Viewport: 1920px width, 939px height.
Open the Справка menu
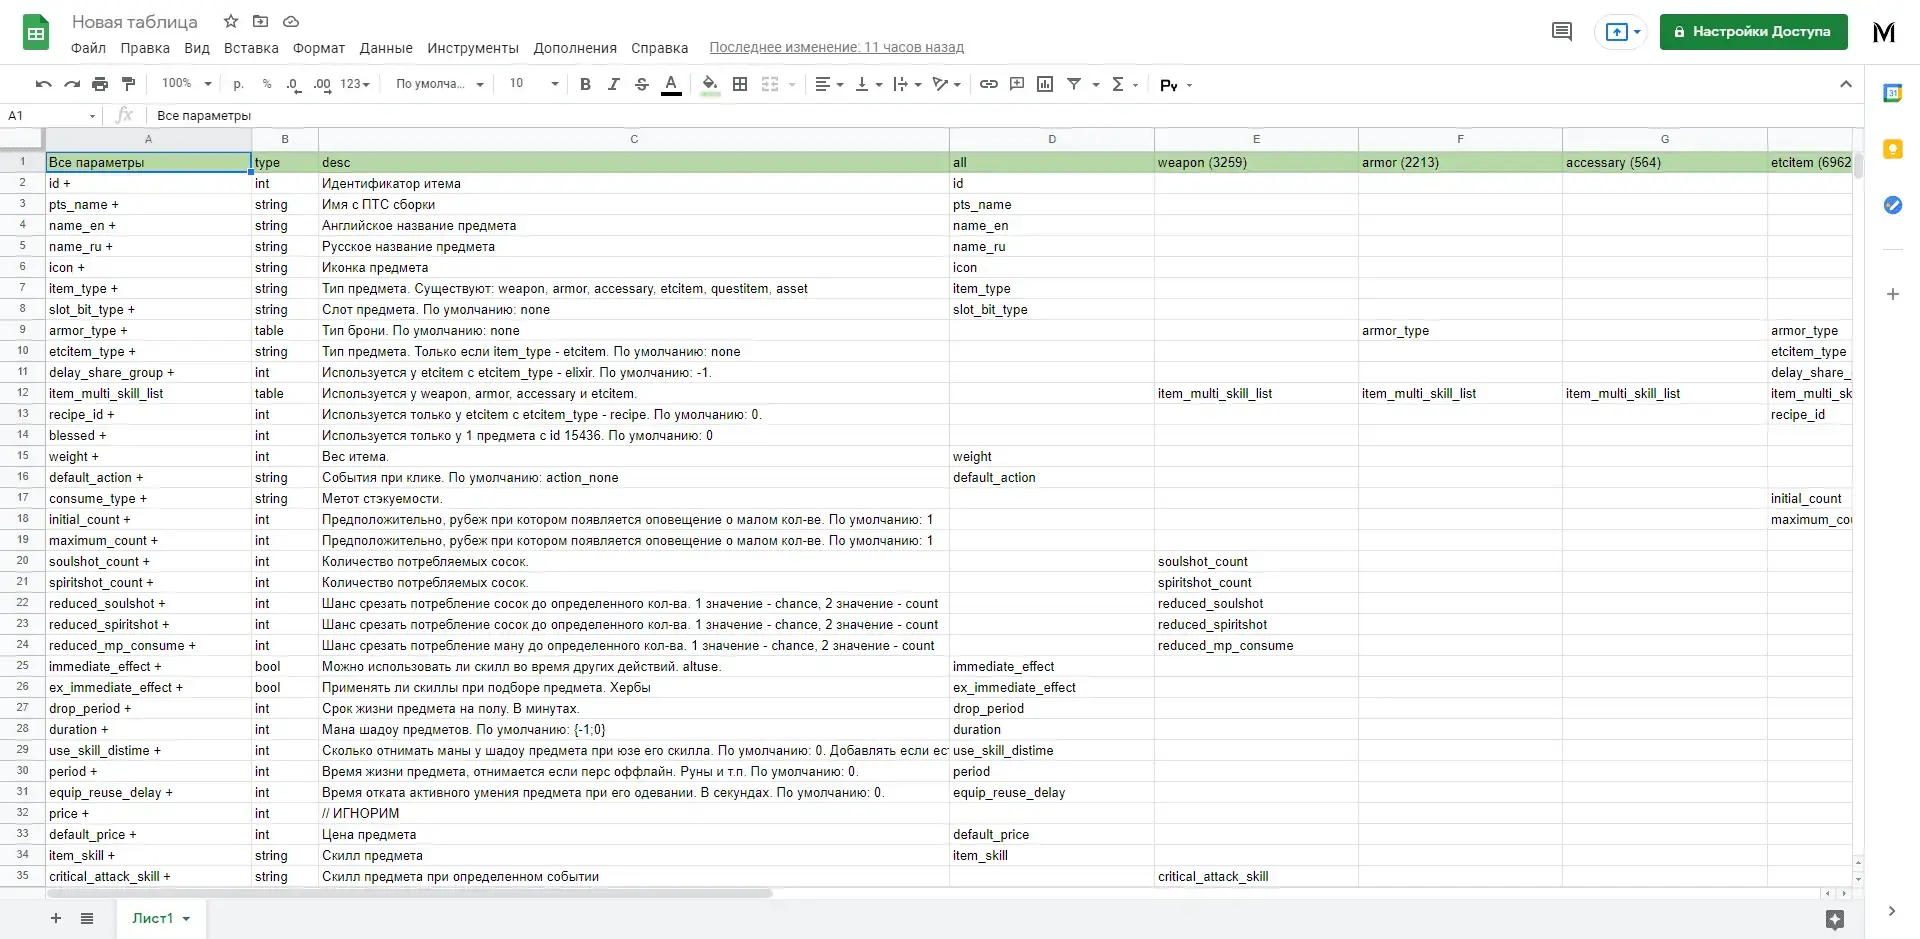tap(659, 48)
